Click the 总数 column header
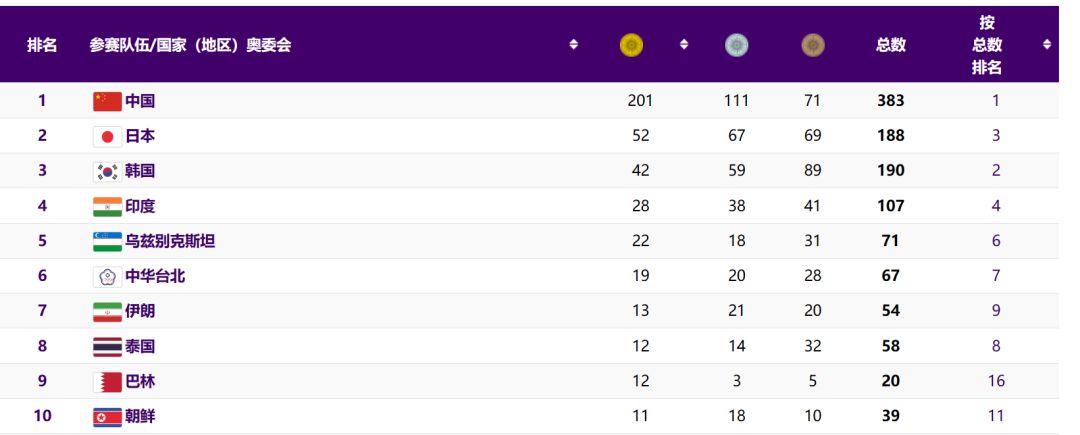The width and height of the screenshot is (1080, 435). 891,45
